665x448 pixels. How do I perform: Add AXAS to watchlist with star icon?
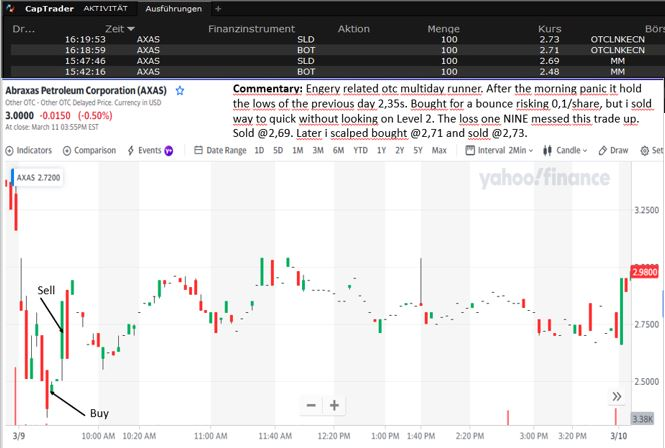[x=180, y=90]
